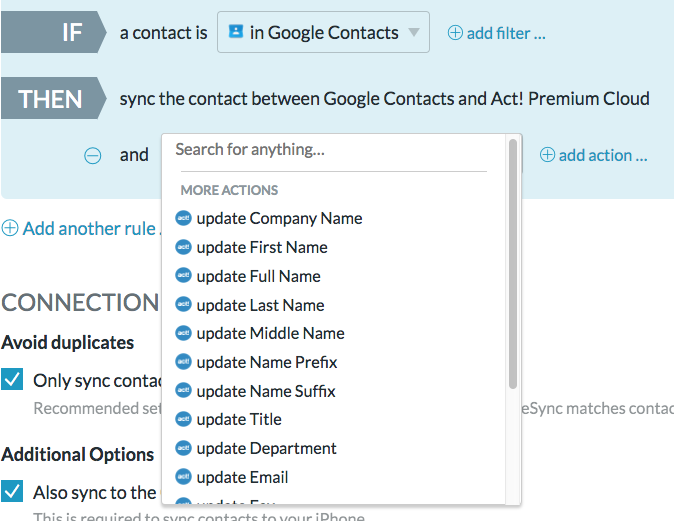Screen dimensions: 674x521
Task: Click the Google Contacts icon in the dropdown
Action: click(236, 32)
